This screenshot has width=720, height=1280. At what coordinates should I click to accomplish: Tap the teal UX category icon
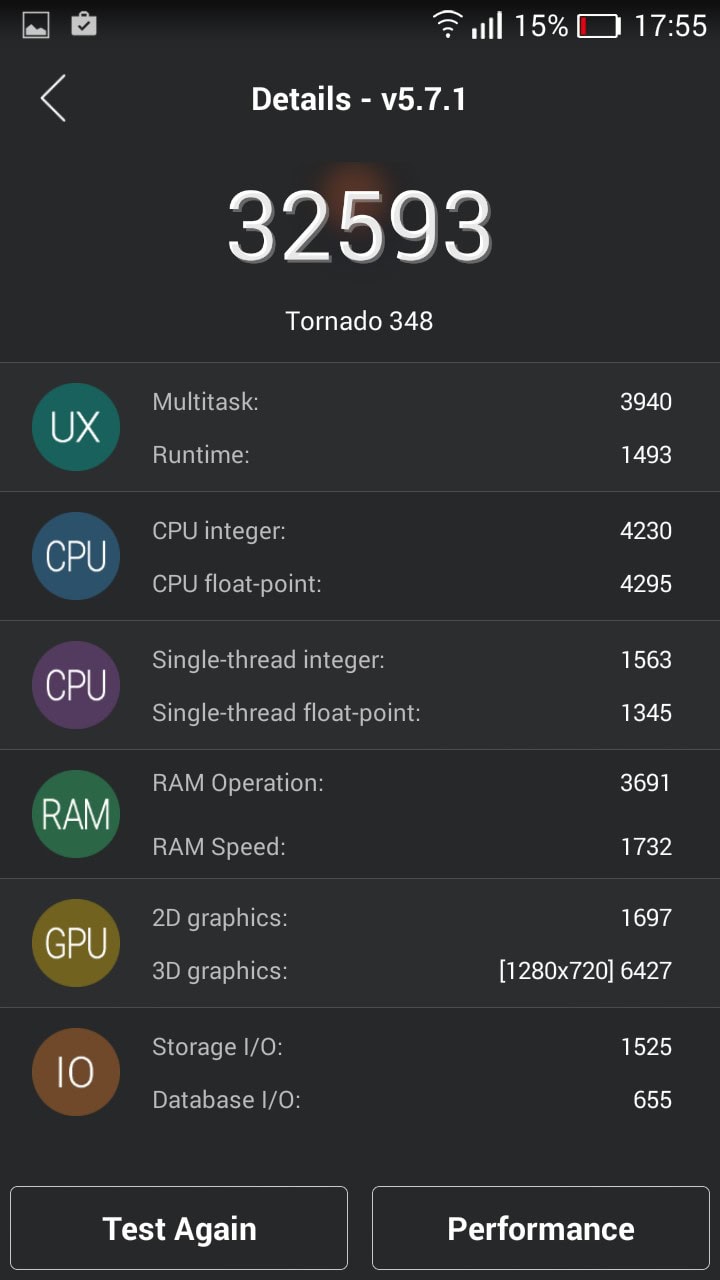click(x=76, y=427)
